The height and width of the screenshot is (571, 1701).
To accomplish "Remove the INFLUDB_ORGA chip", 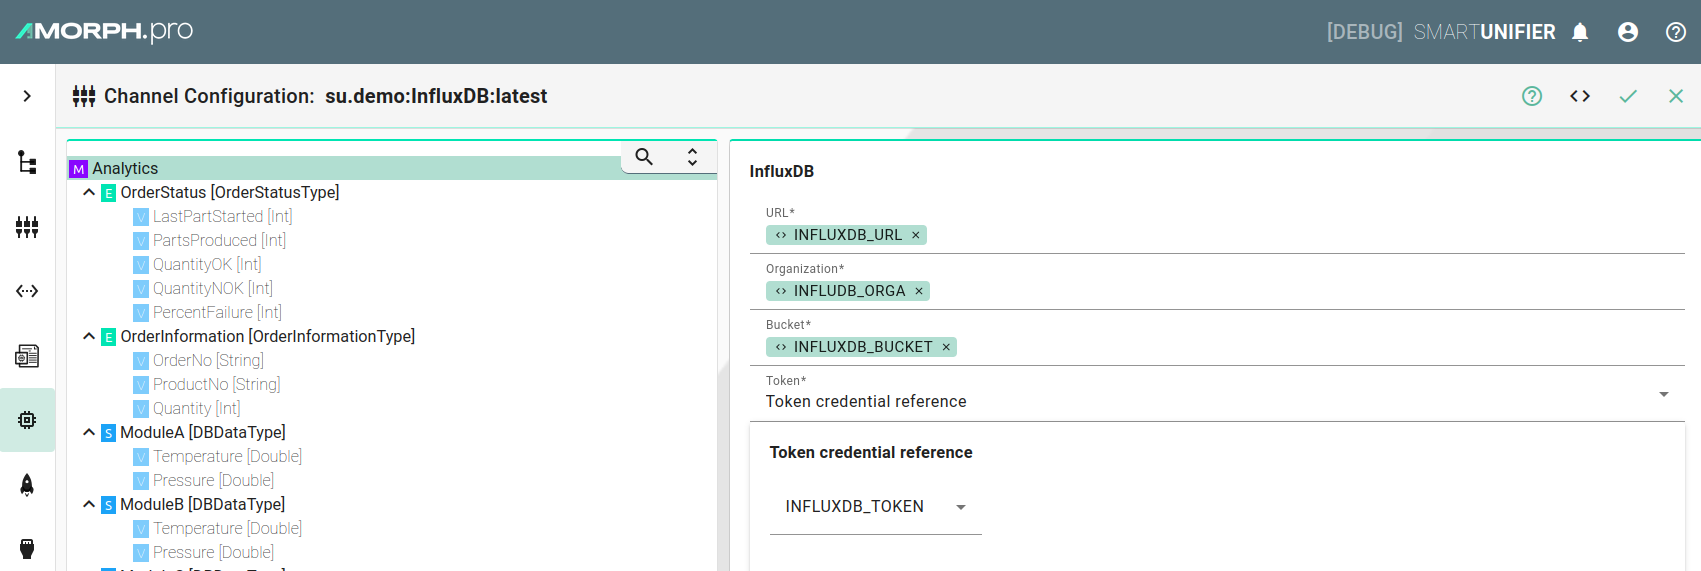I will point(919,291).
